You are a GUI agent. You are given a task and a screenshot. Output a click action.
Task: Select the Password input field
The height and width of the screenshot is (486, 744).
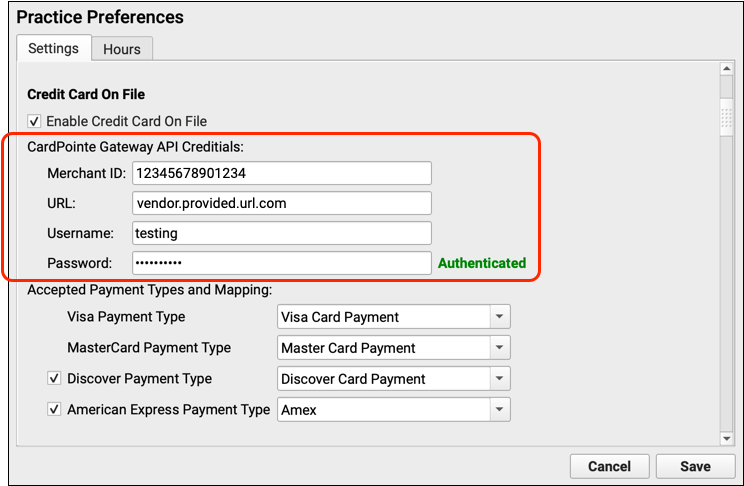[281, 263]
